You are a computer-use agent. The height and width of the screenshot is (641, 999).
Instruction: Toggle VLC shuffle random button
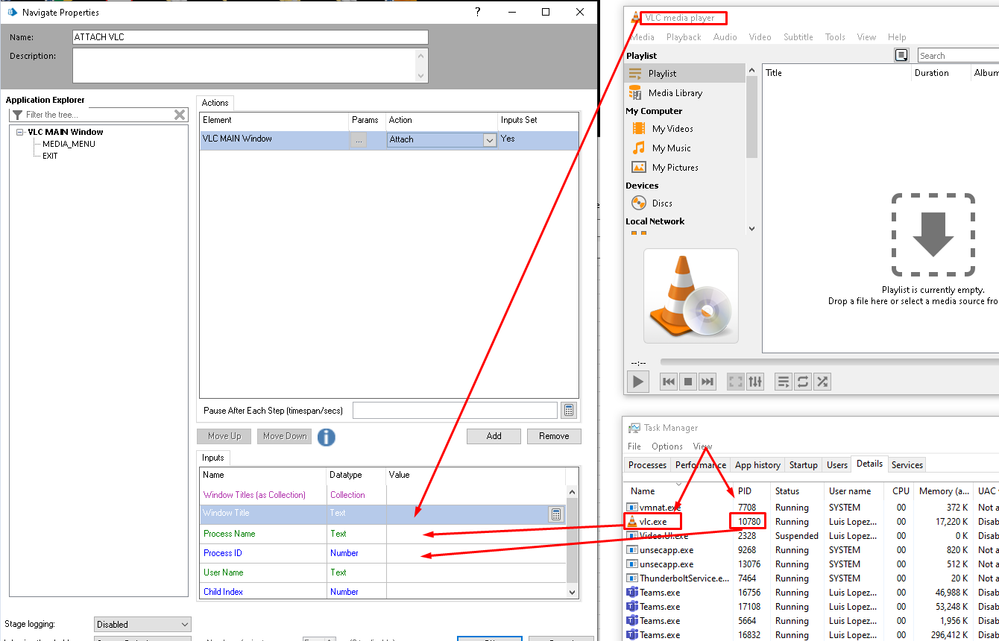point(823,382)
